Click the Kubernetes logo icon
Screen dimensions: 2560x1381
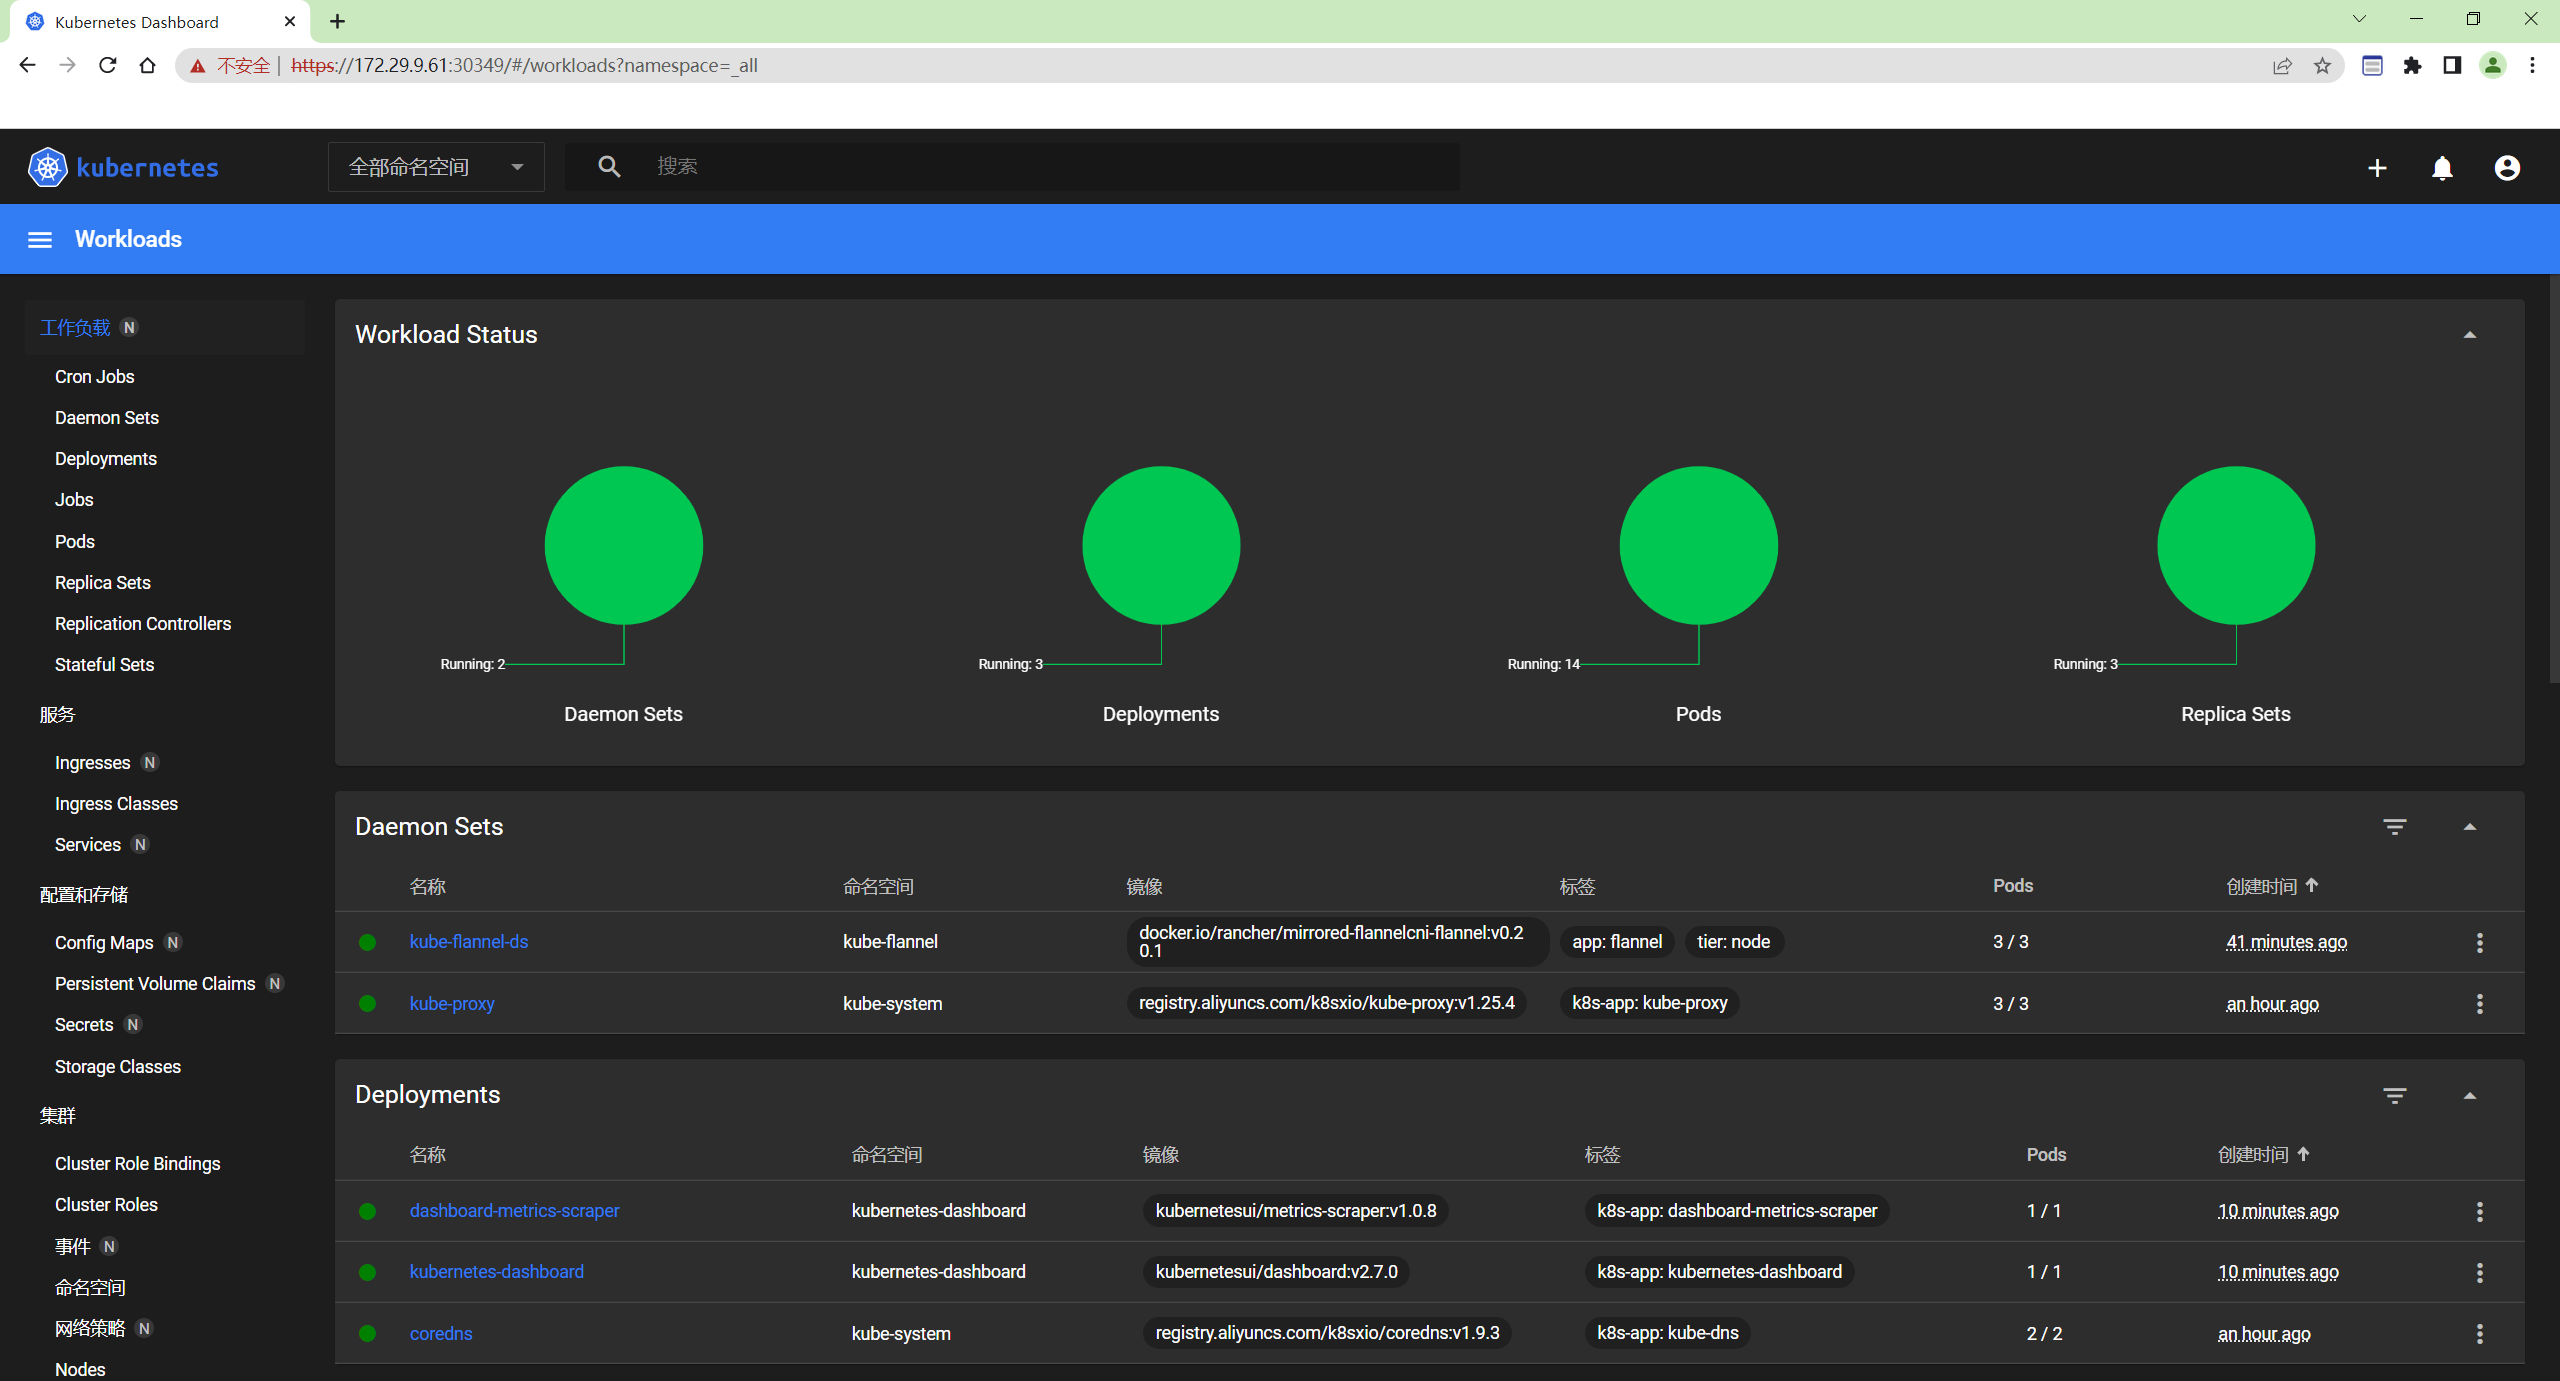tap(47, 167)
